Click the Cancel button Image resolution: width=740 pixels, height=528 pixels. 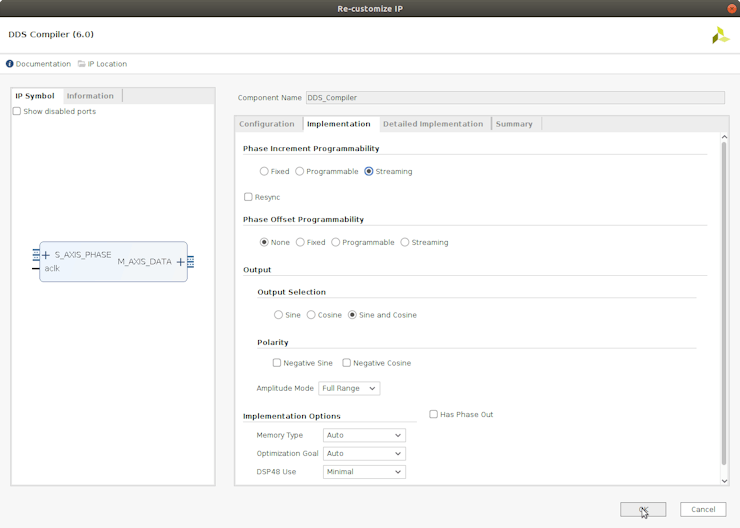point(703,510)
